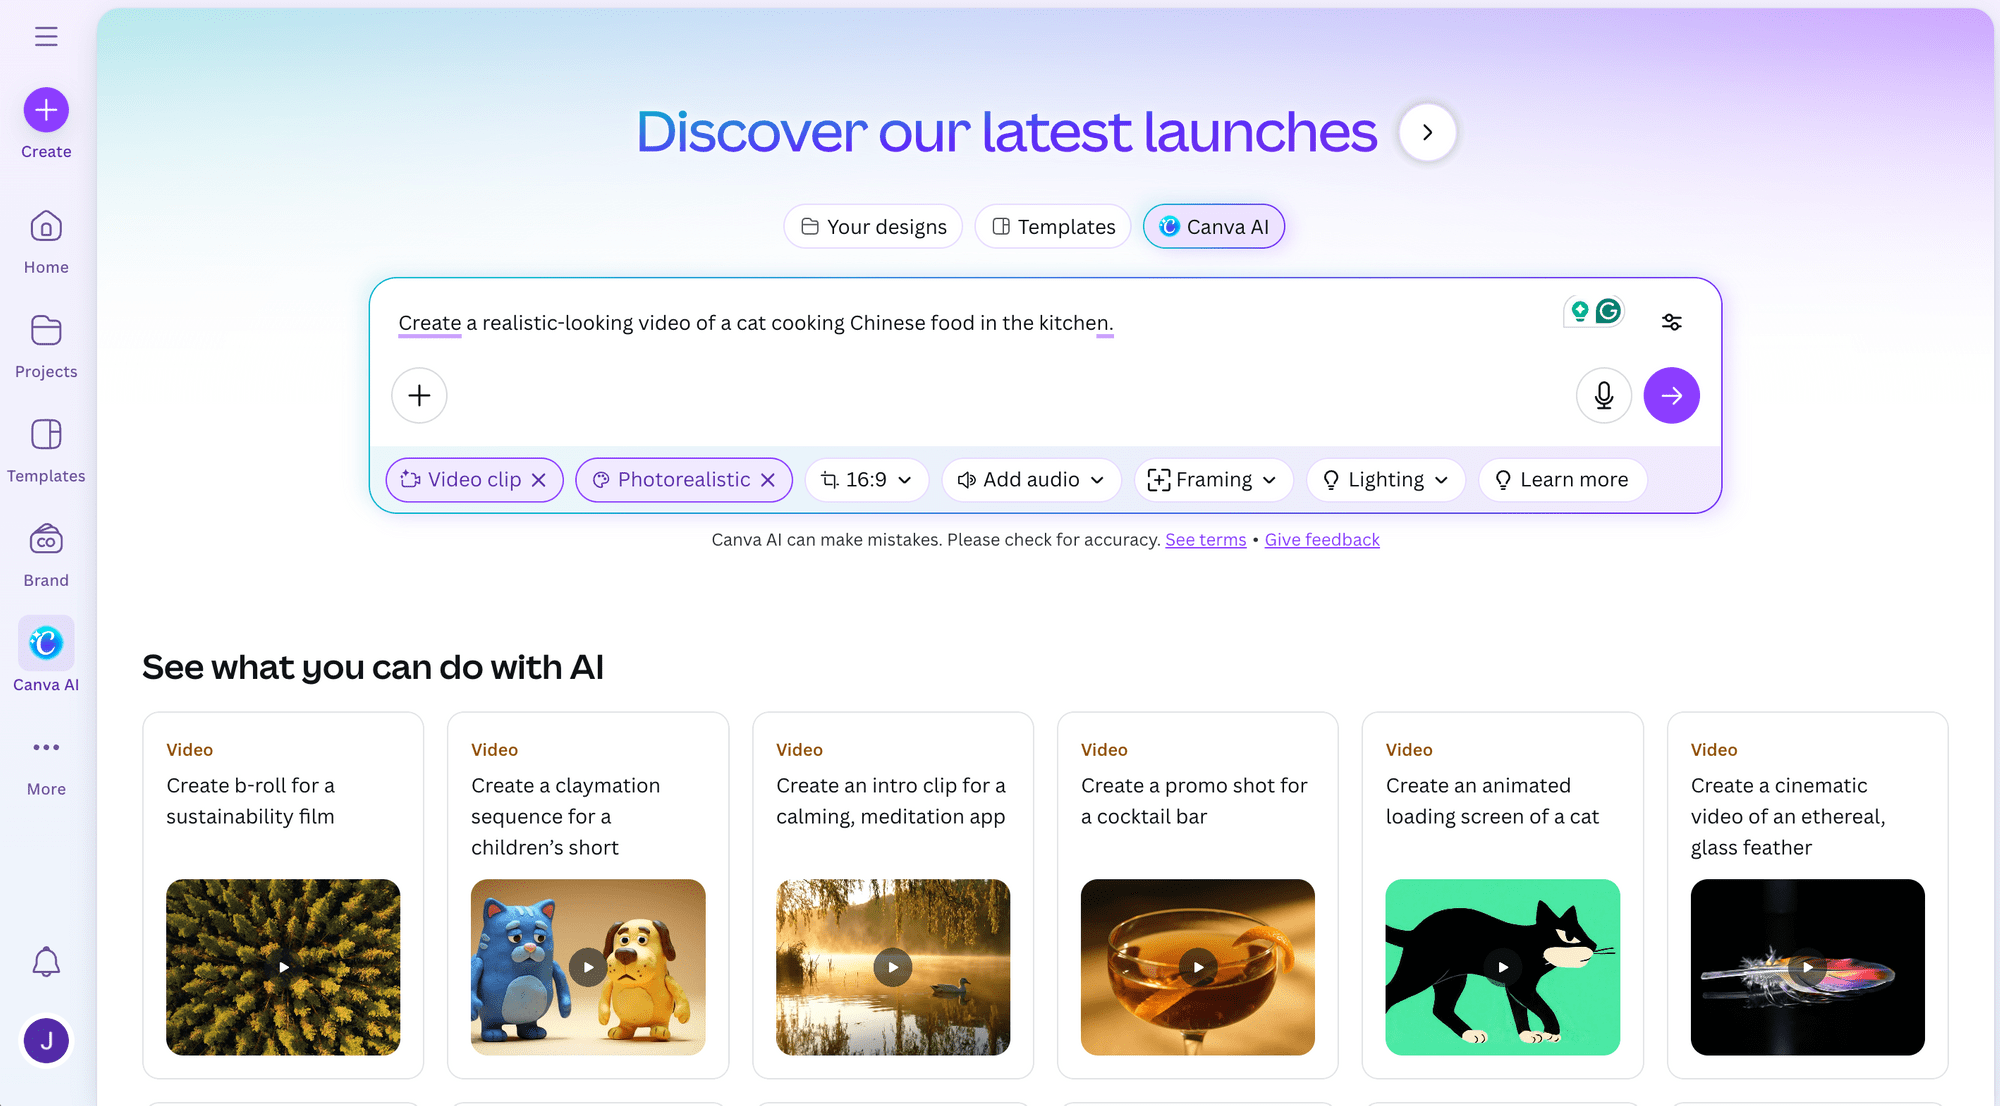This screenshot has width=2000, height=1106.
Task: Open the Home section from the sidebar
Action: pyautogui.click(x=46, y=227)
